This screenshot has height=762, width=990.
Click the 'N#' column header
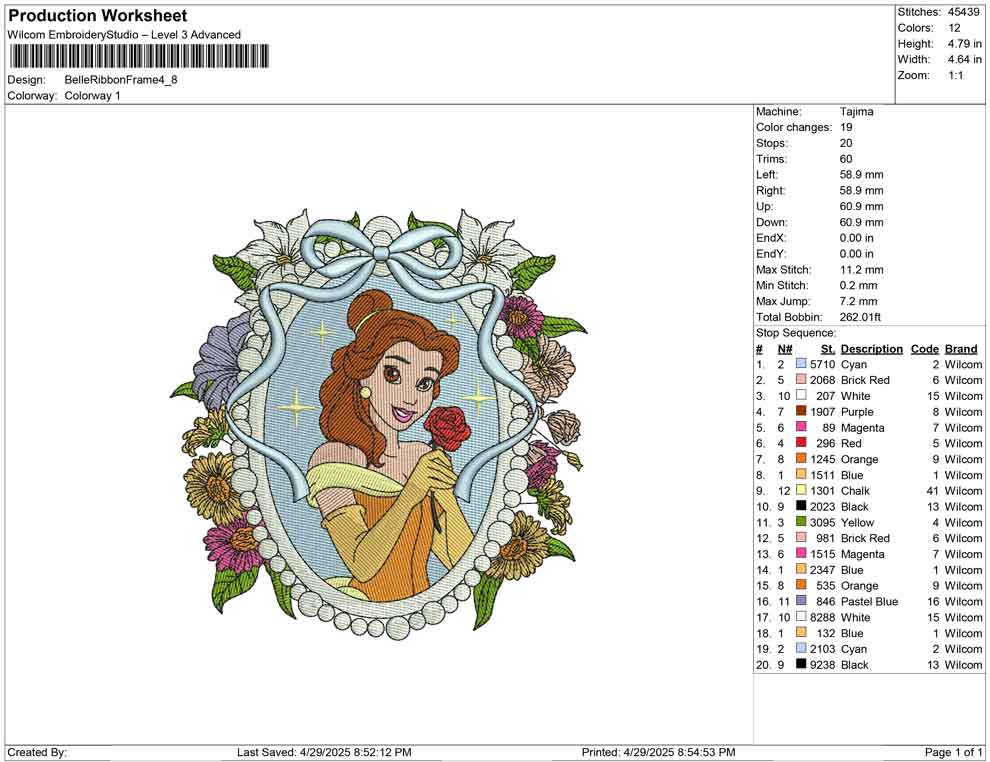tap(785, 348)
